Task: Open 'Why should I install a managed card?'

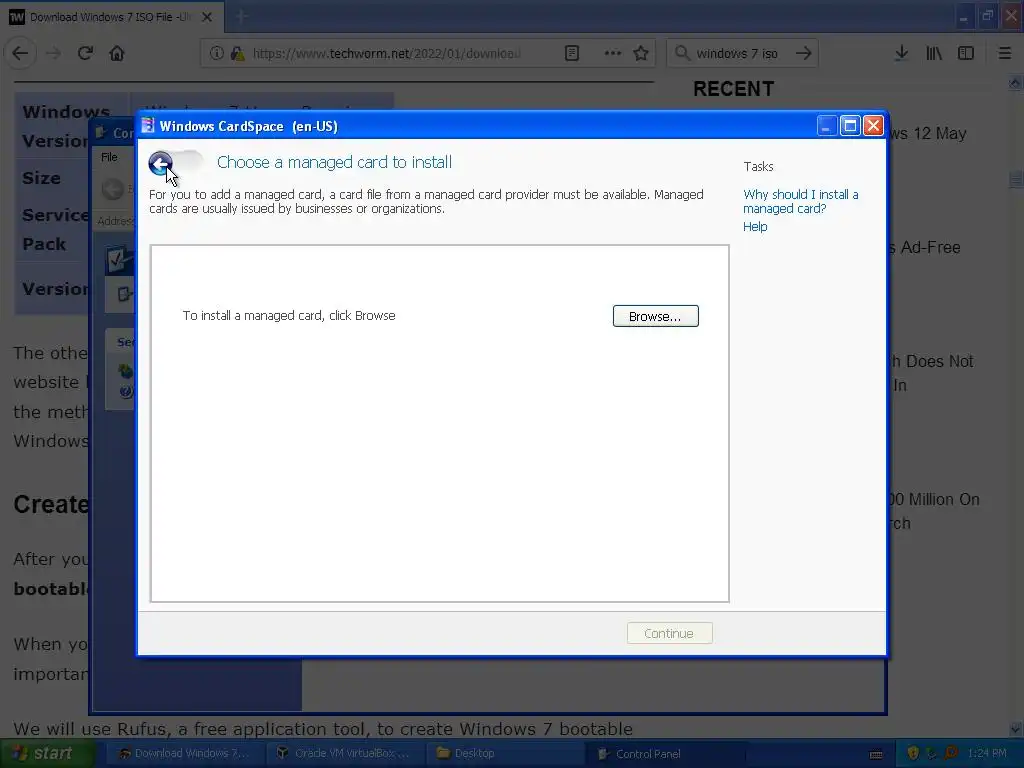Action: (x=801, y=202)
